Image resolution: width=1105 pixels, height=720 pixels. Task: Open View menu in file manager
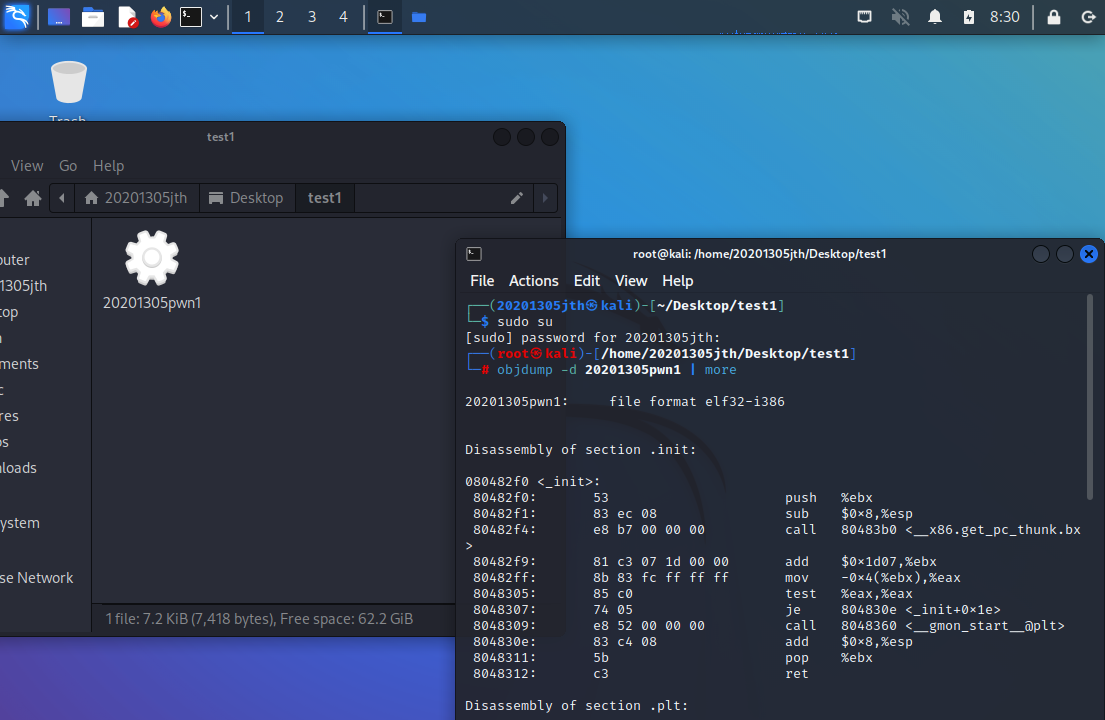click(x=27, y=166)
